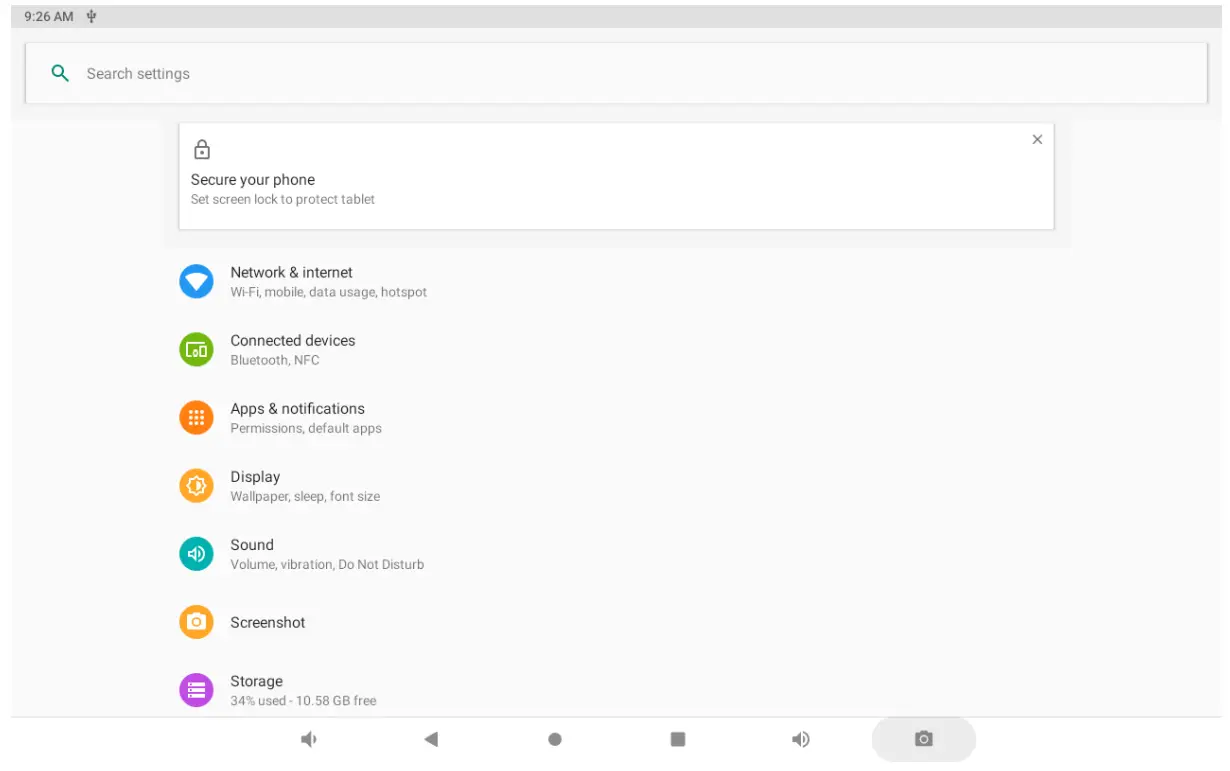Tap the green Connected devices icon
The height and width of the screenshot is (771, 1230).
pyautogui.click(x=196, y=350)
